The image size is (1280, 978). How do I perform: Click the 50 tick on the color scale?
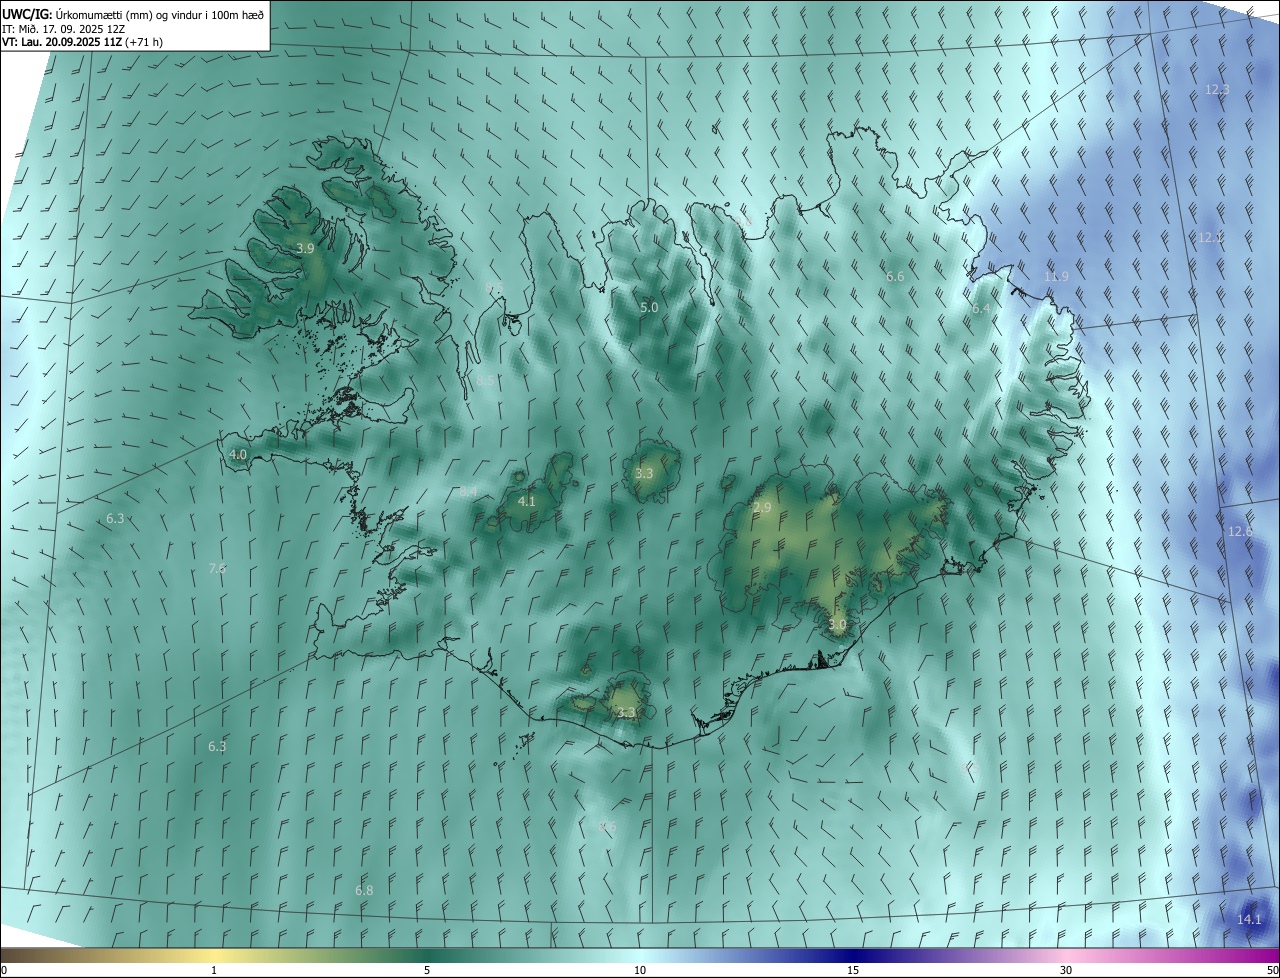tap(1272, 970)
